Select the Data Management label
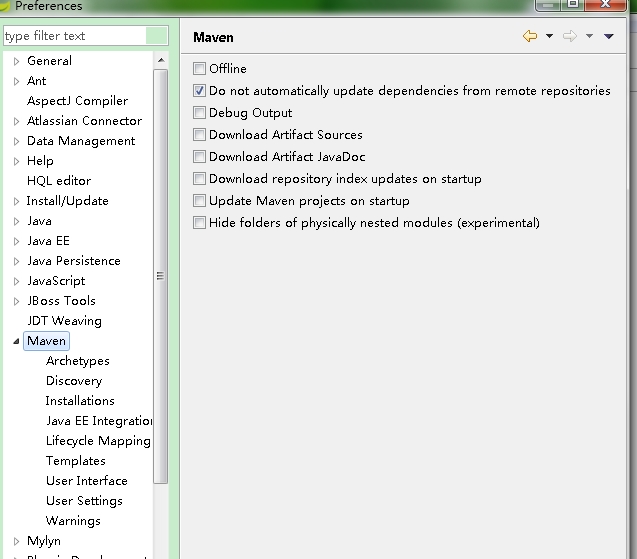This screenshot has height=559, width=637. 81,141
